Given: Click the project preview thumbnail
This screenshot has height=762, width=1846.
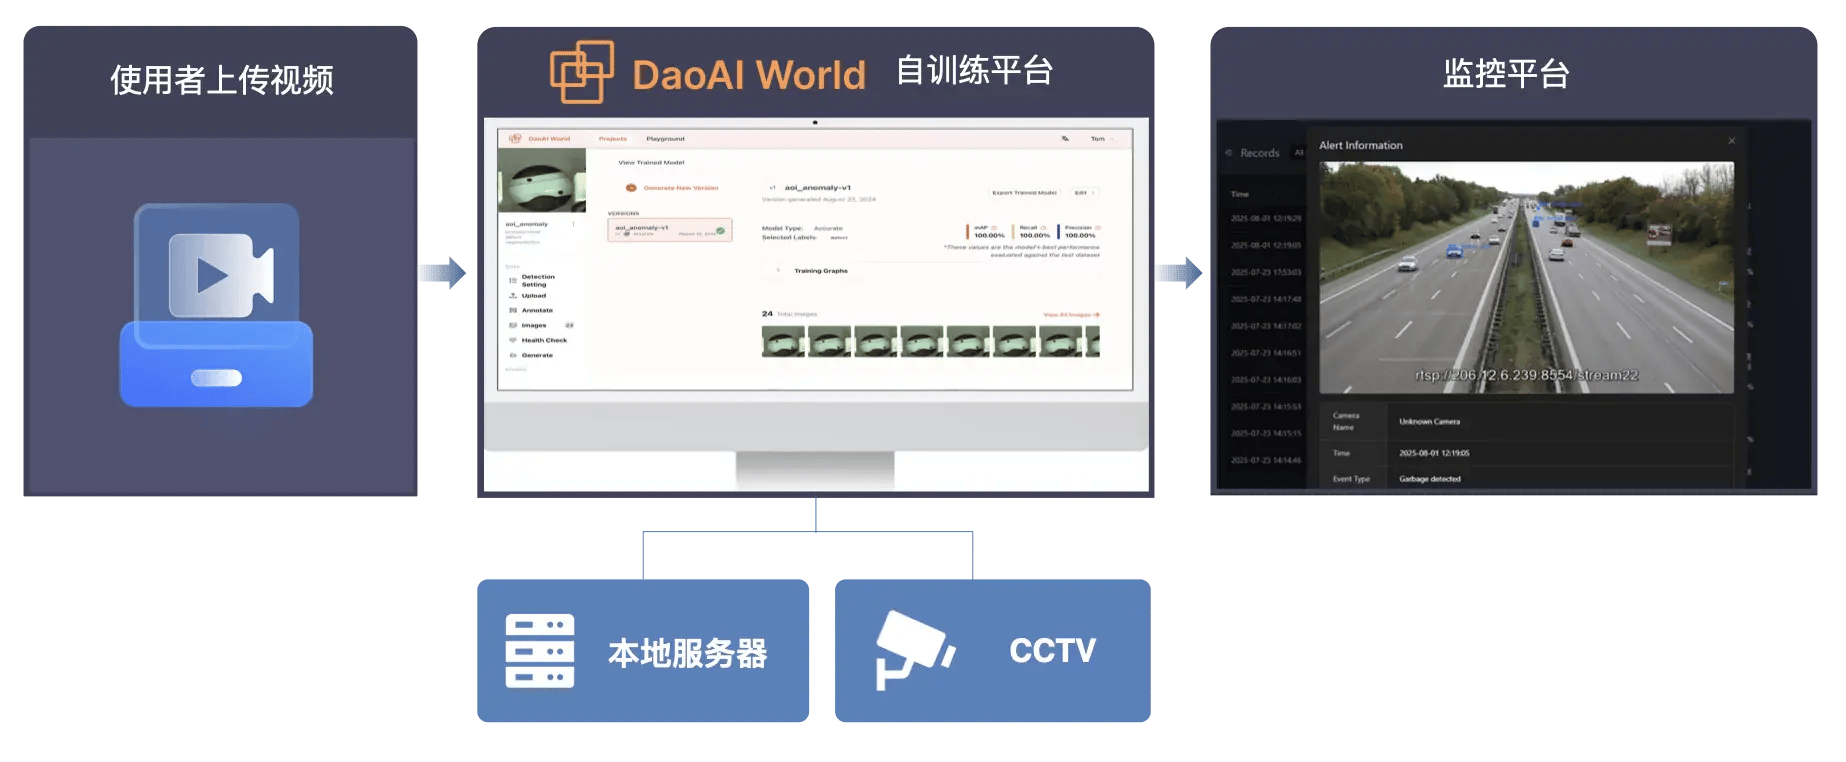Looking at the screenshot, I should pos(542,180).
